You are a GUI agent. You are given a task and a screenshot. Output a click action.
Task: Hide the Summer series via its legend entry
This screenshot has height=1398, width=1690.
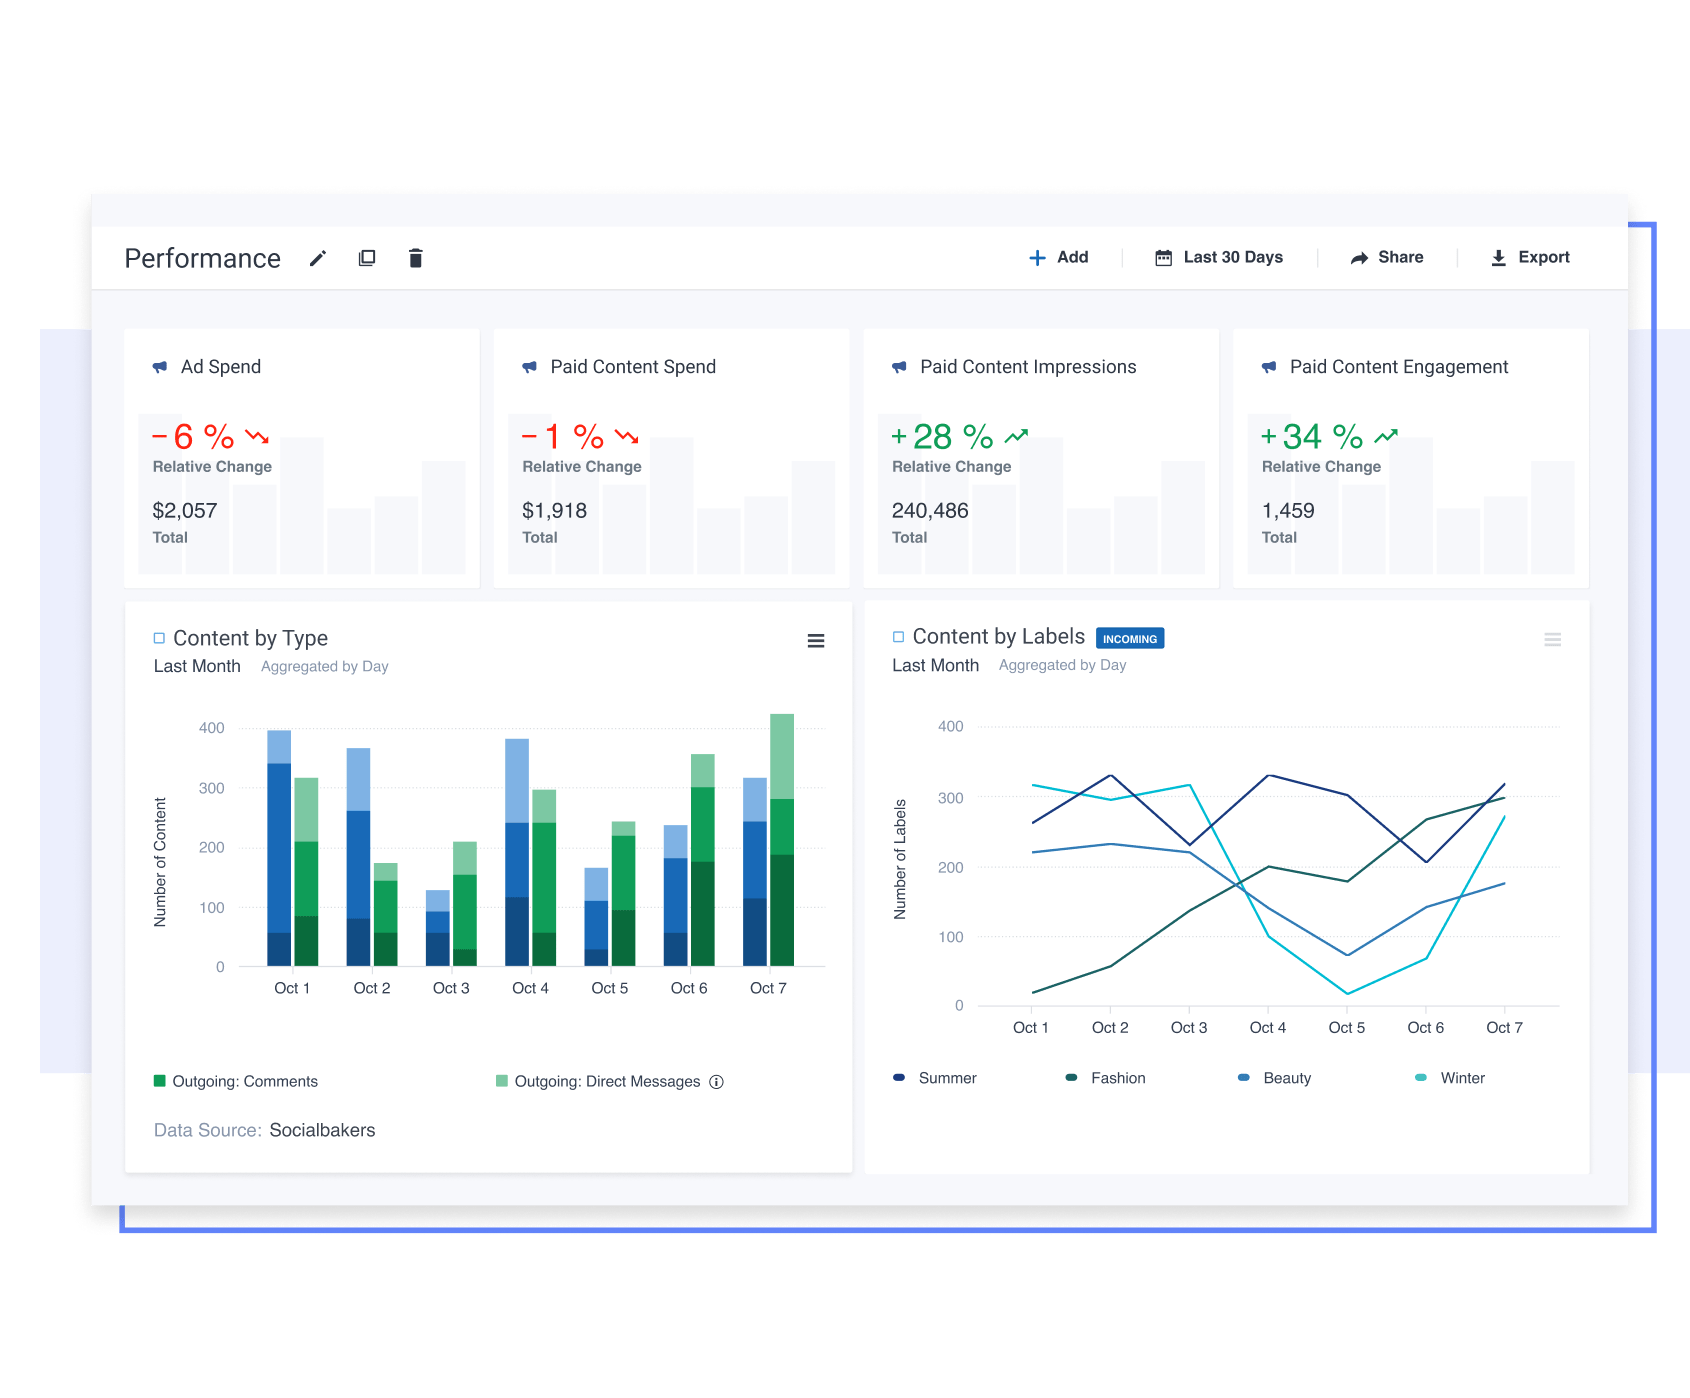pyautogui.click(x=936, y=1077)
